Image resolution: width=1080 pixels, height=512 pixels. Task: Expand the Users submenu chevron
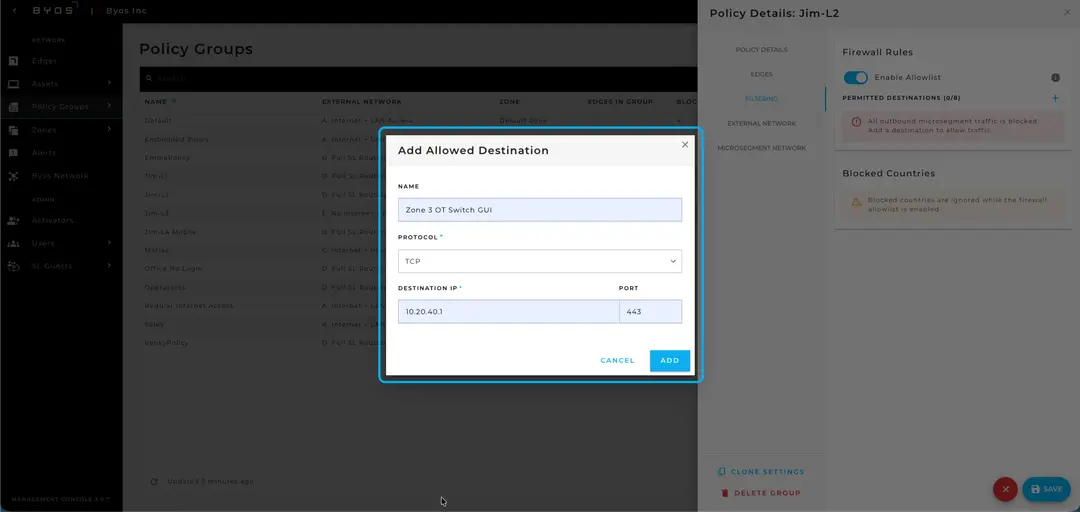coord(109,243)
